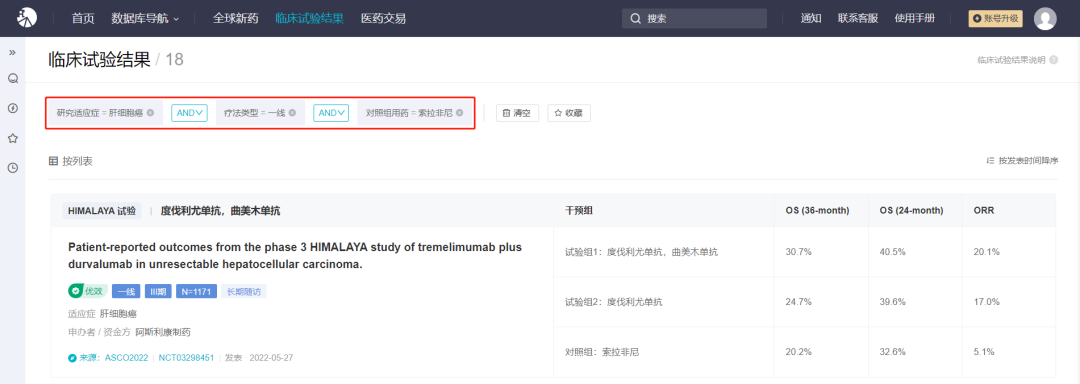
Task: Expand the left sidebar with double chevron
Action: click(12, 52)
